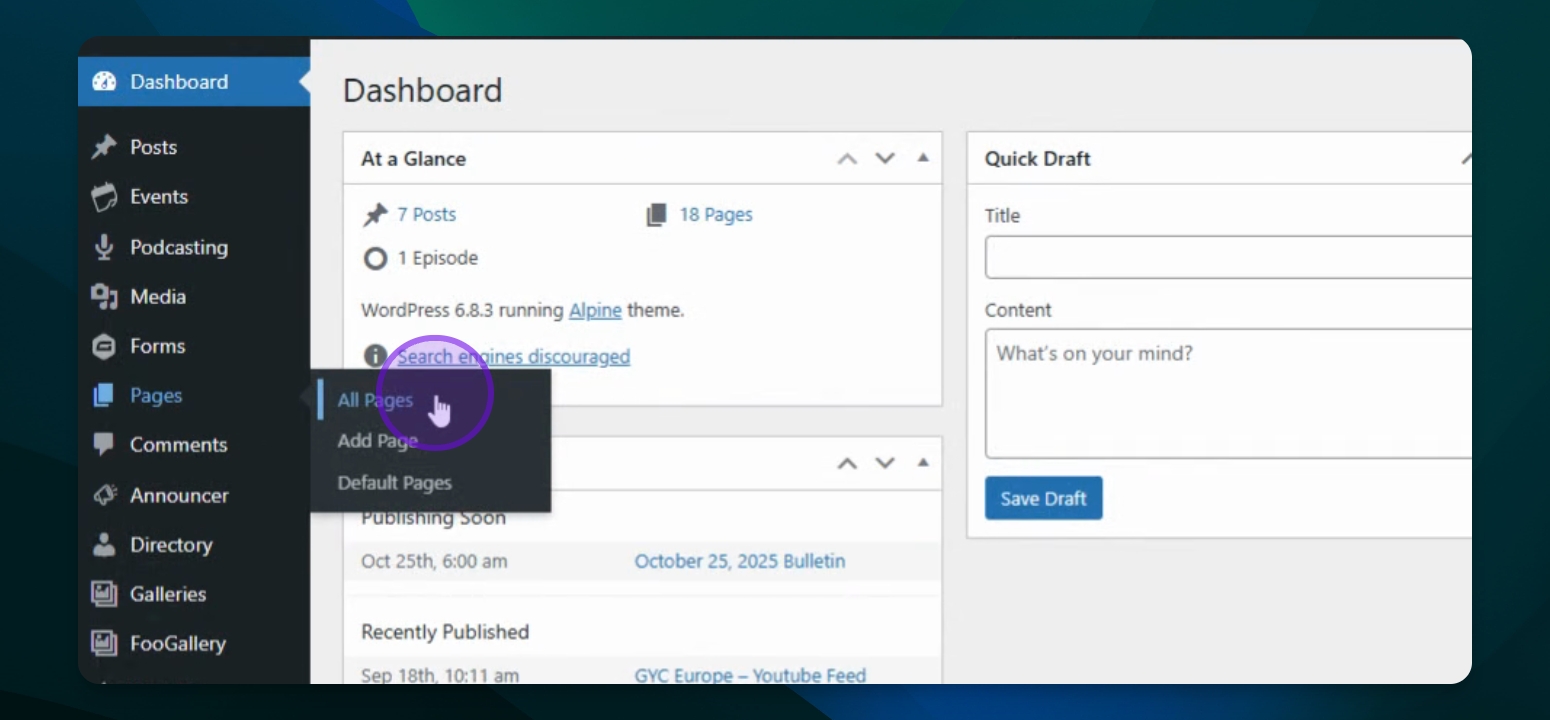Click the info icon beside Search engines discouraged
The height and width of the screenshot is (720, 1550).
pyautogui.click(x=375, y=356)
